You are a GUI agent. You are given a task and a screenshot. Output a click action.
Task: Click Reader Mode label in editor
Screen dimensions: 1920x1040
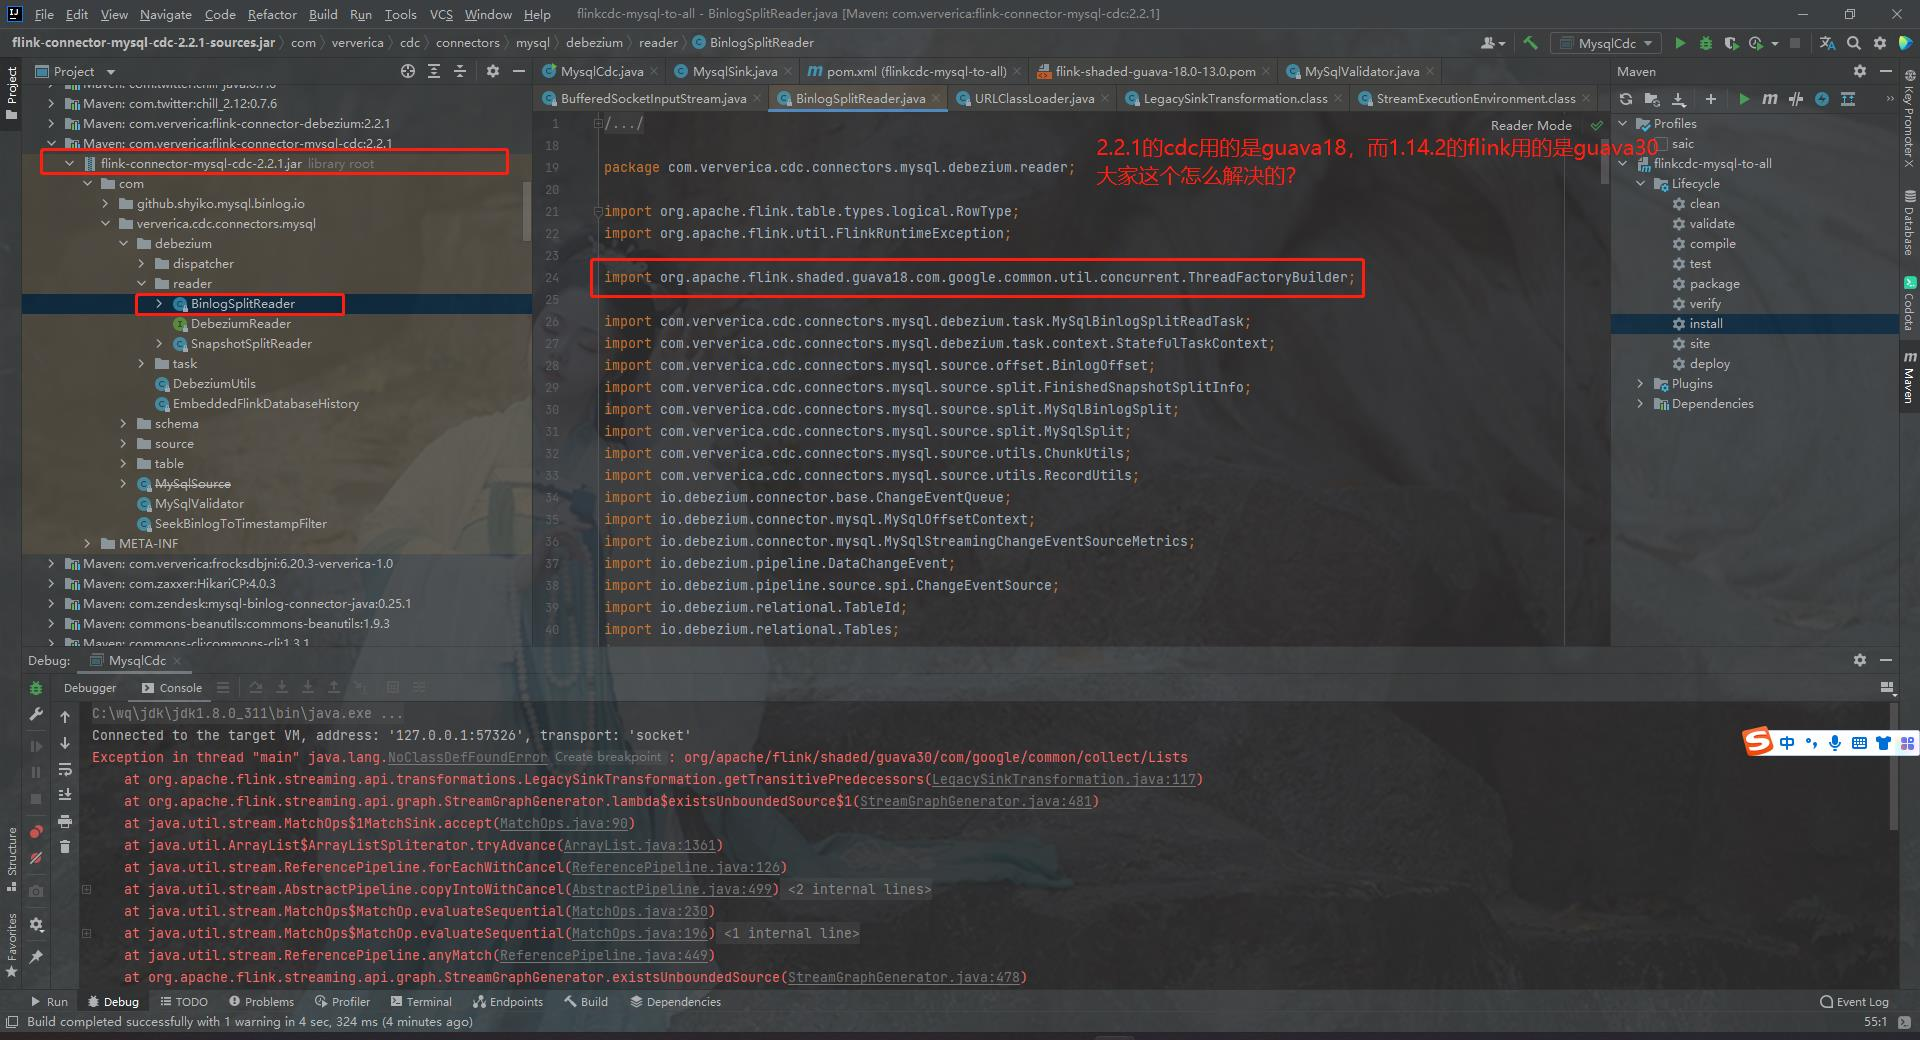point(1531,126)
